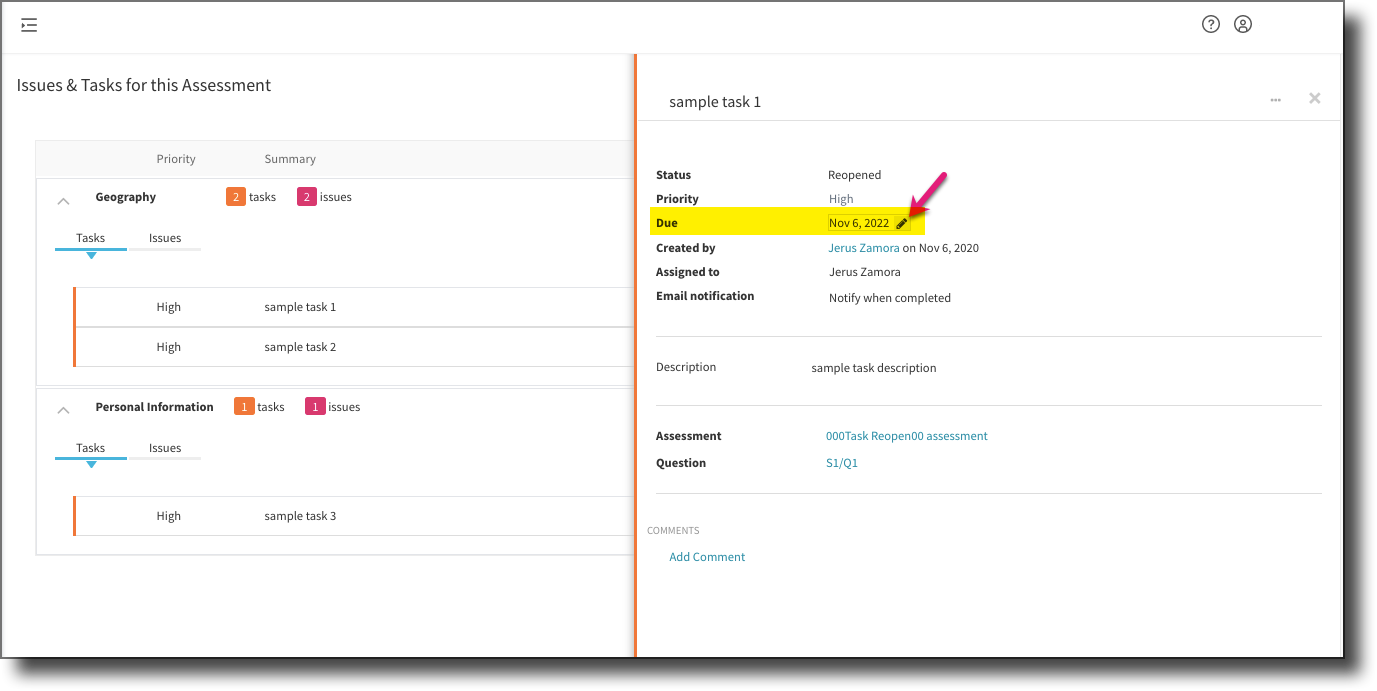Open the more options ellipsis for sample task 1

[x=1275, y=100]
